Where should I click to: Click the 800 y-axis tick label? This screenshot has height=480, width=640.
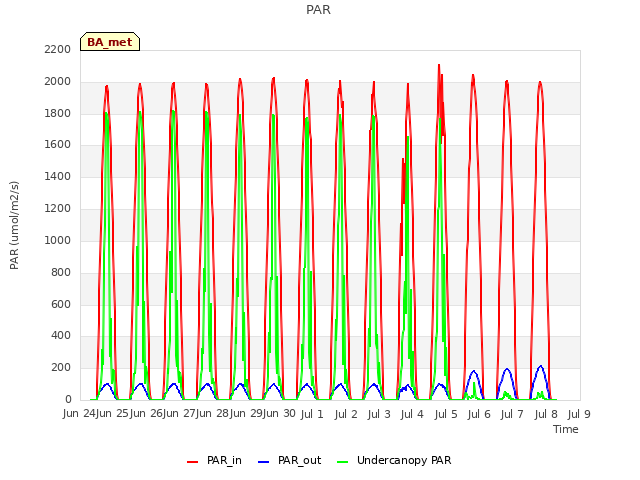coord(61,272)
